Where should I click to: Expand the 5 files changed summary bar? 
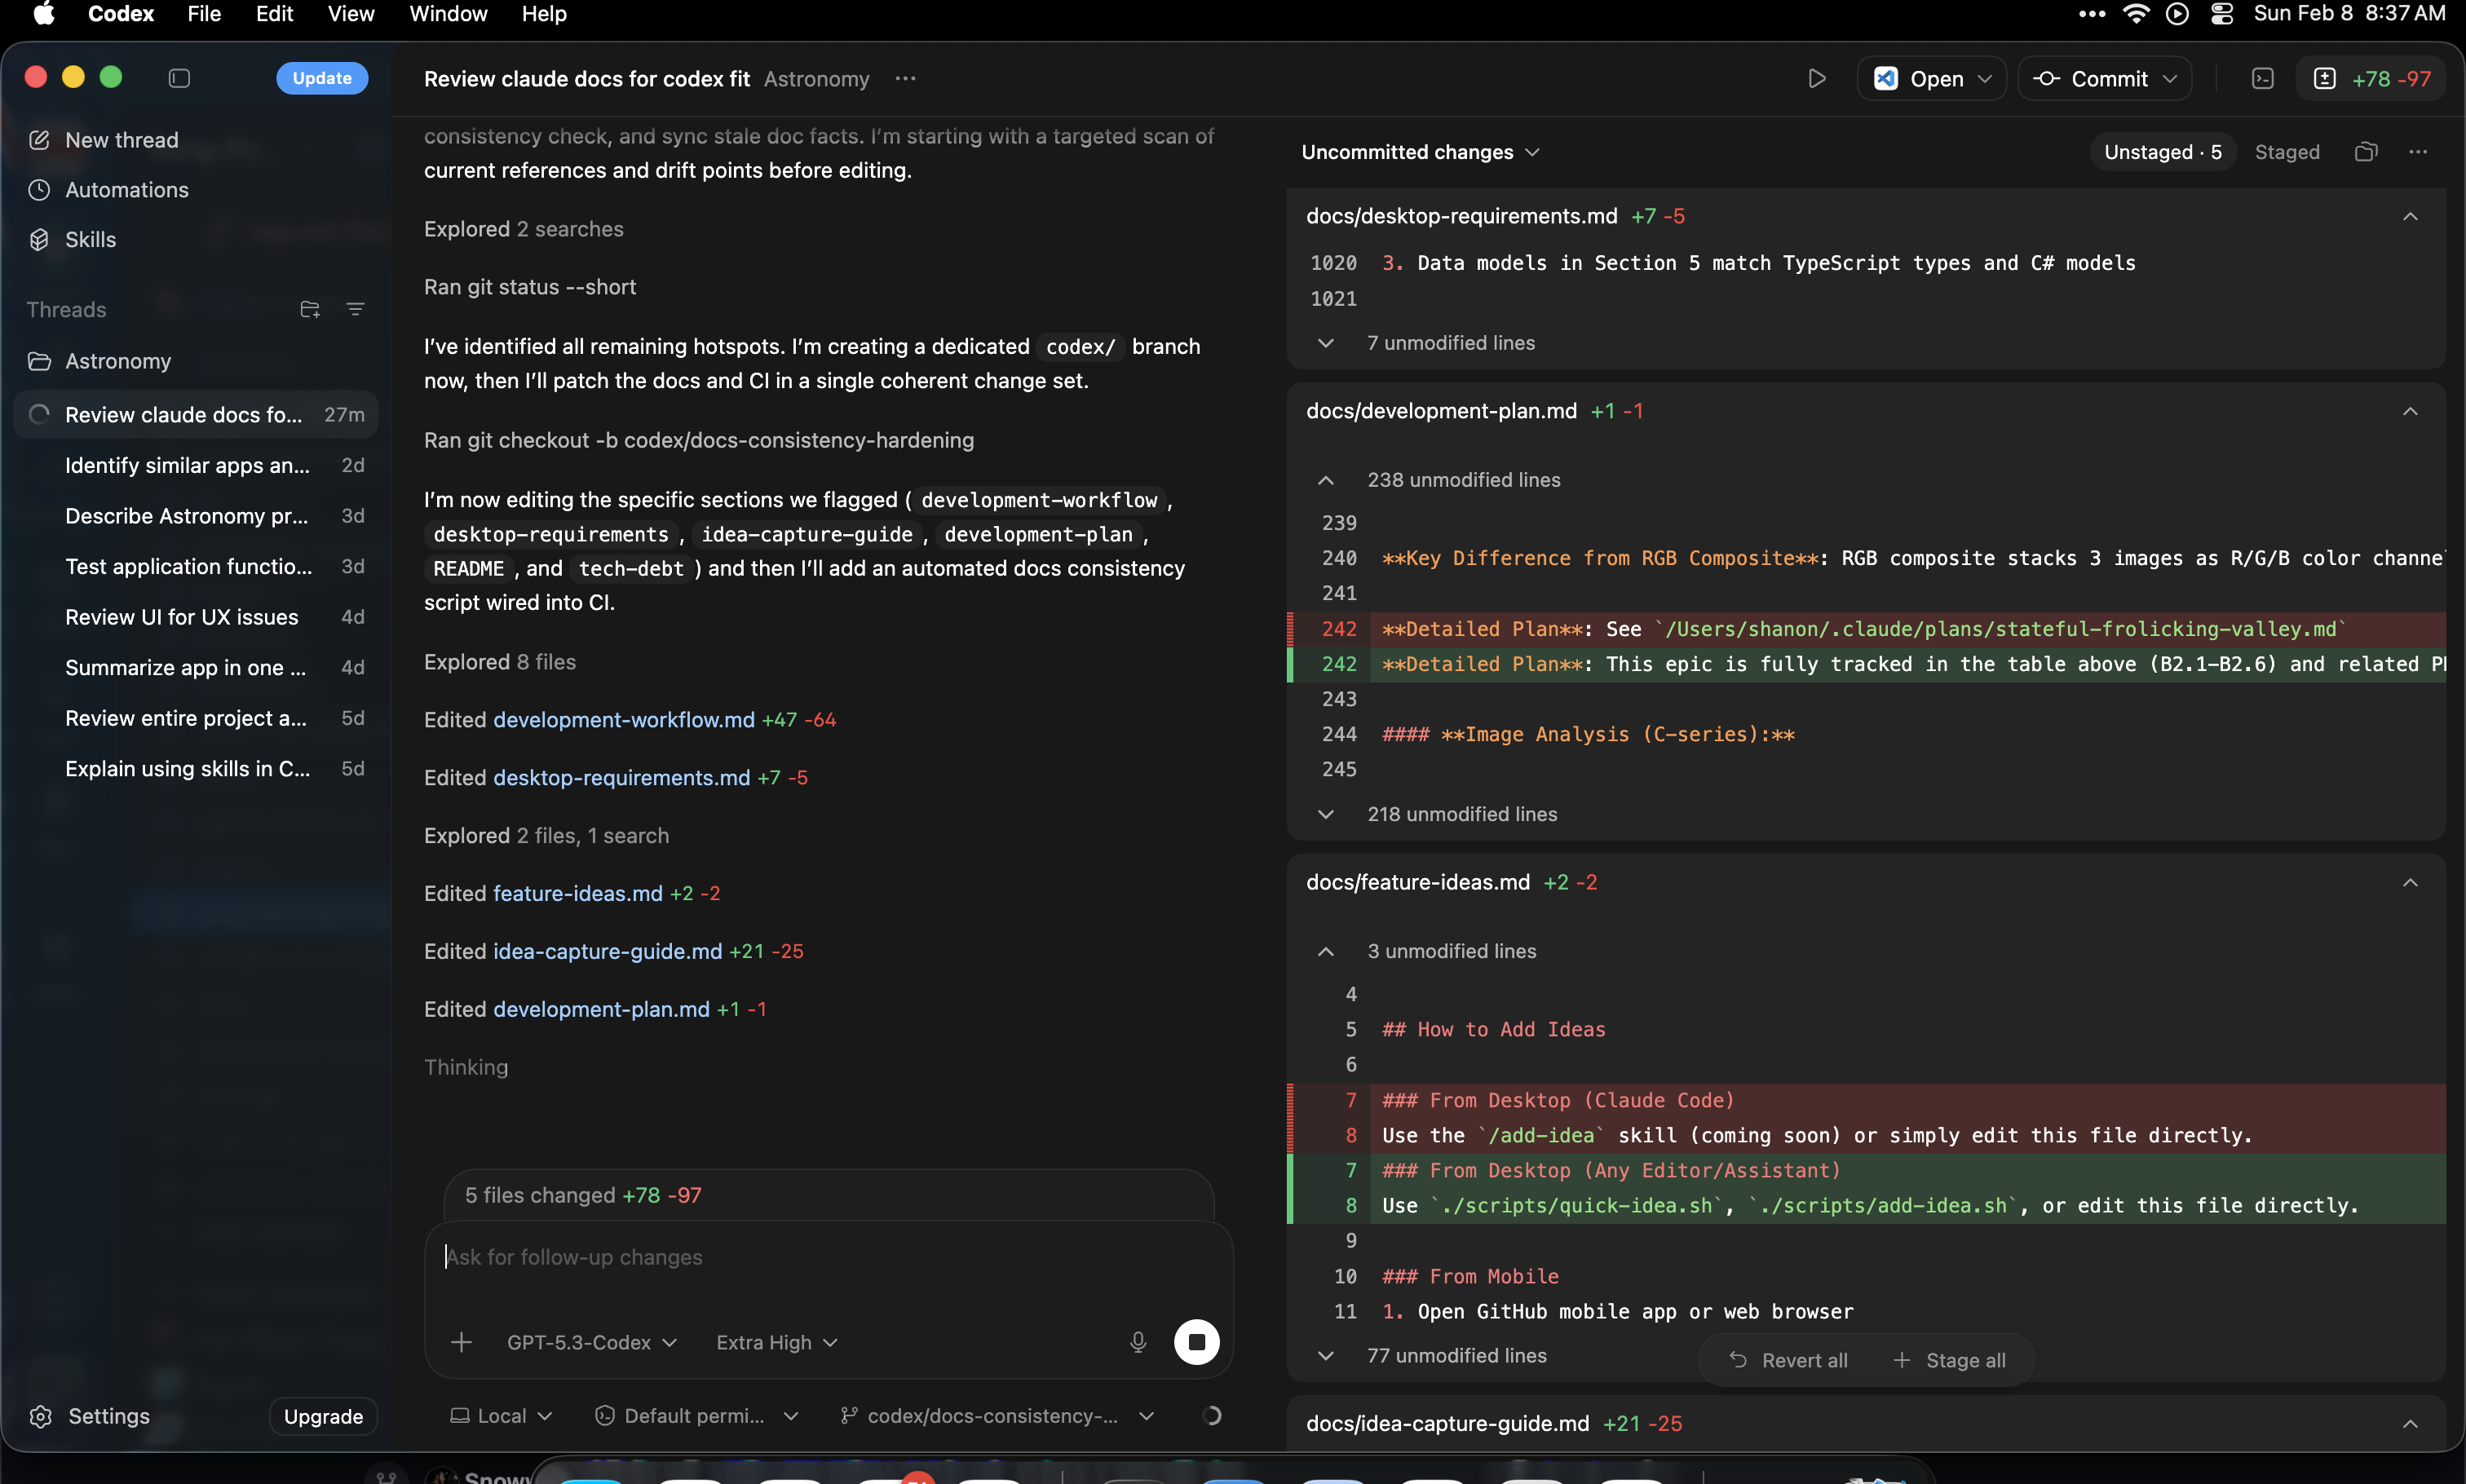tap(828, 1195)
